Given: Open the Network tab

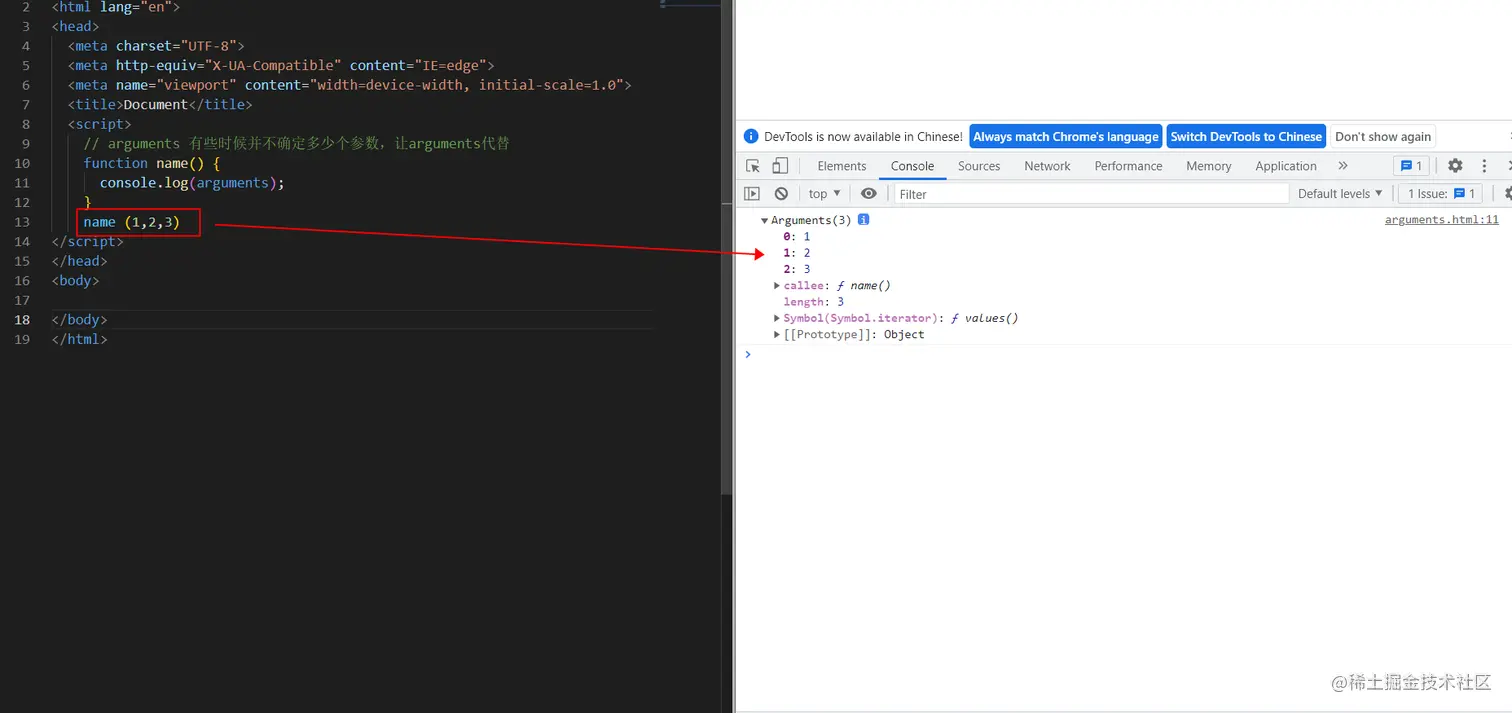Looking at the screenshot, I should (x=1047, y=166).
